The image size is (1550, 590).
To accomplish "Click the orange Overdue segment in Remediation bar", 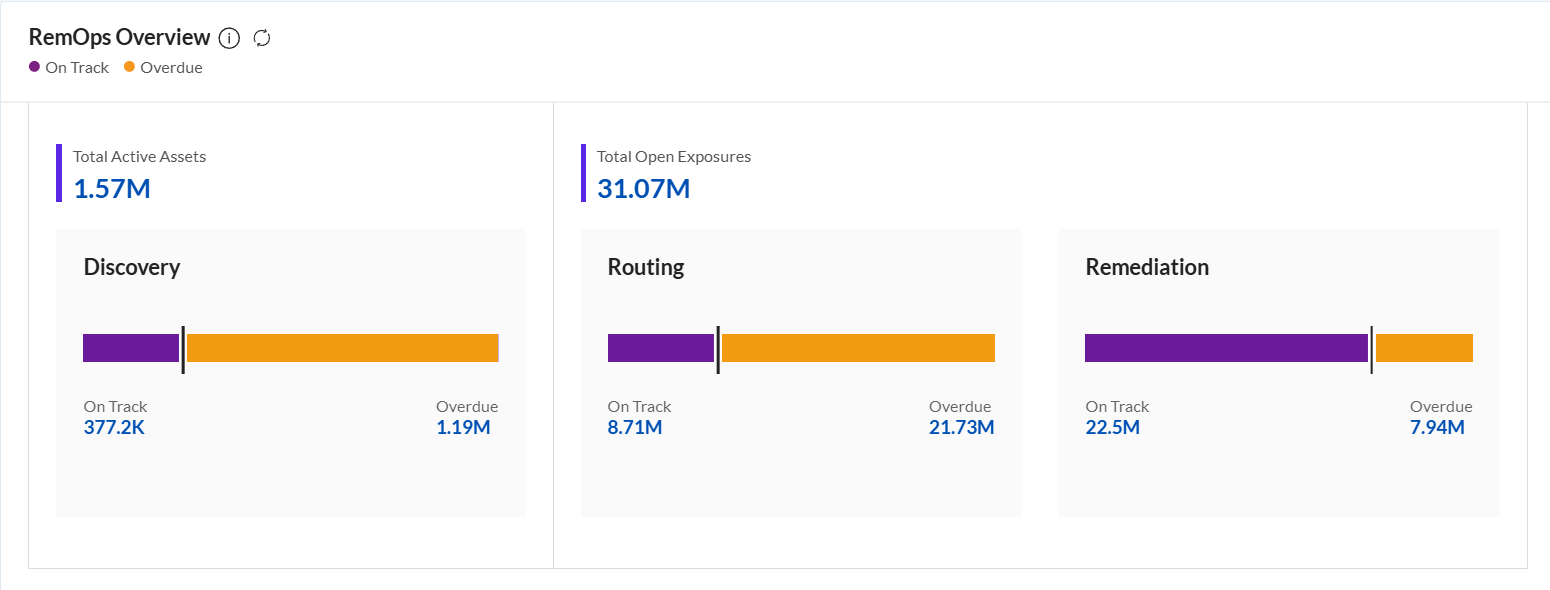I will (x=1424, y=348).
